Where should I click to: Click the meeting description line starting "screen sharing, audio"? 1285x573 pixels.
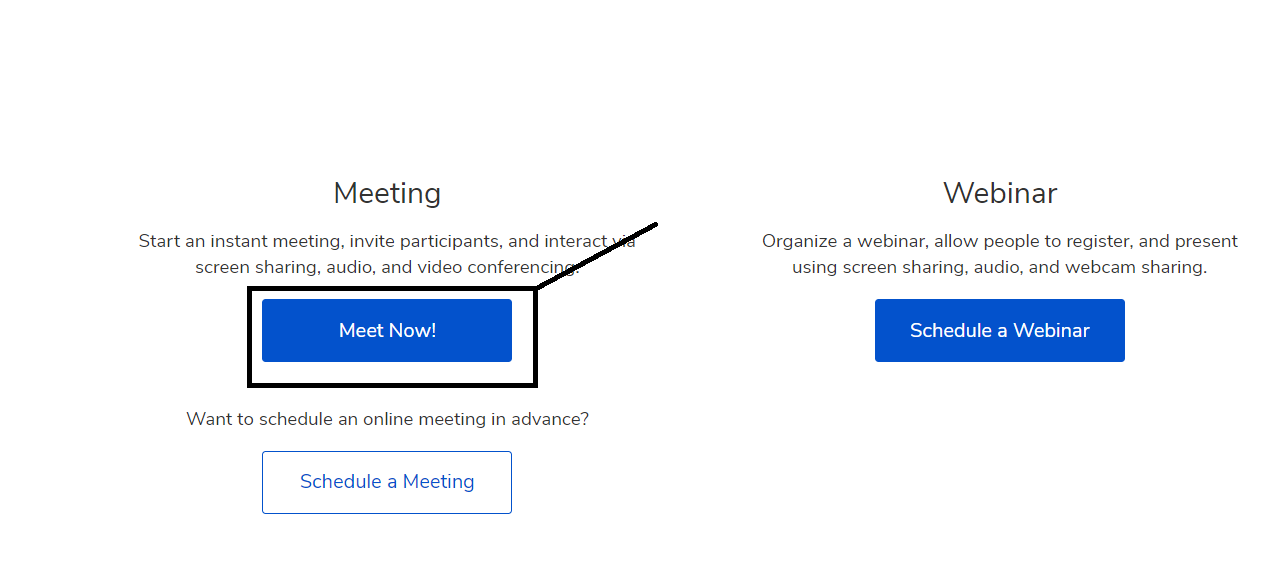click(385, 267)
